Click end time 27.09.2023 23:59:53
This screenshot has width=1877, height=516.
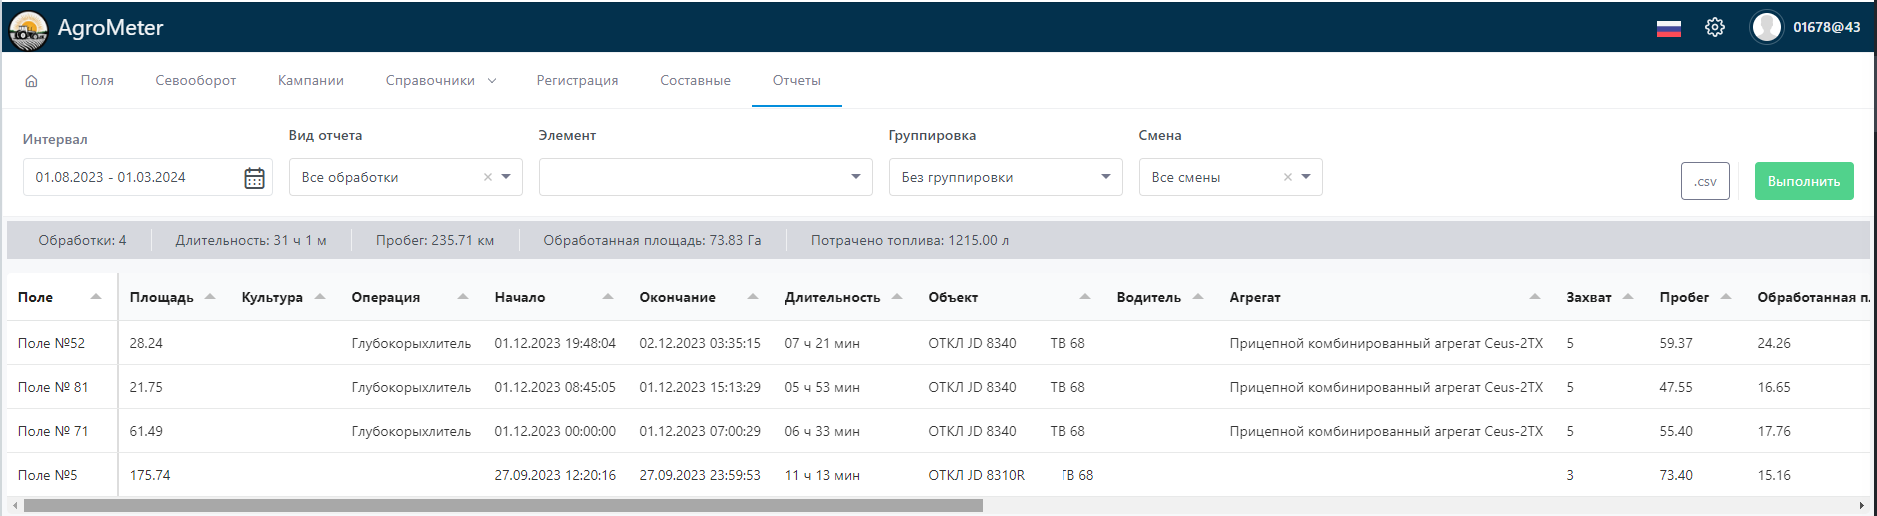click(700, 475)
